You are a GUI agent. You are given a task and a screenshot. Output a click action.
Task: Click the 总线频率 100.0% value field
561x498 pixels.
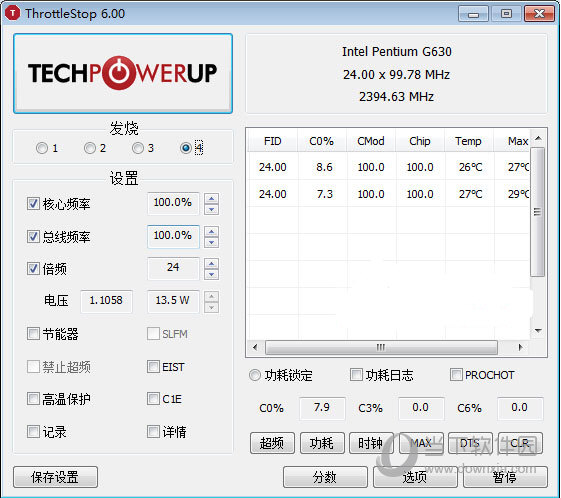pyautogui.click(x=173, y=236)
